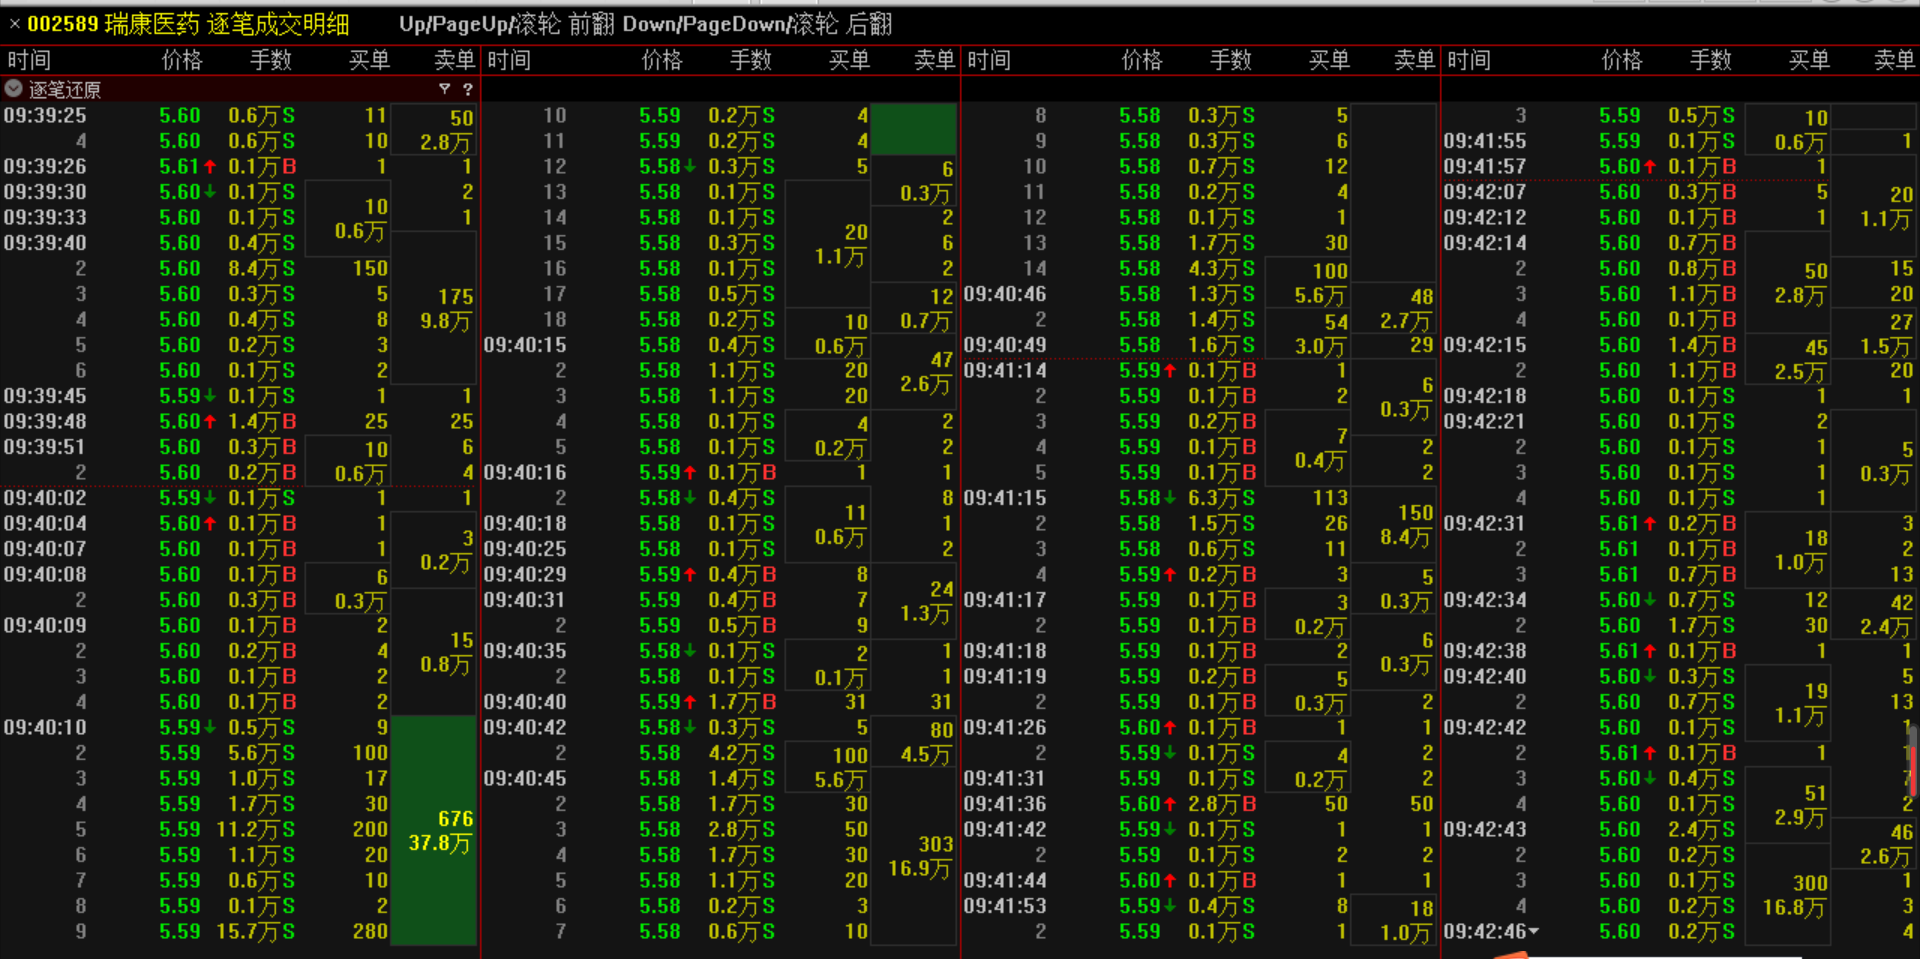Click the filter funnel icon in 逐笔还原 row
Viewport: 1920px width, 959px height.
[444, 89]
